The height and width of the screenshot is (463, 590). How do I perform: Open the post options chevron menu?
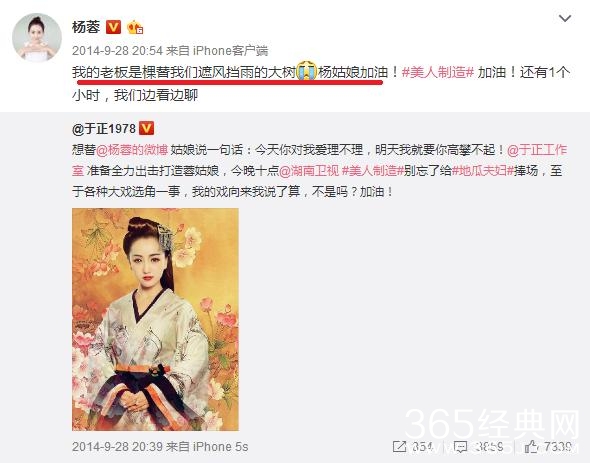point(565,18)
